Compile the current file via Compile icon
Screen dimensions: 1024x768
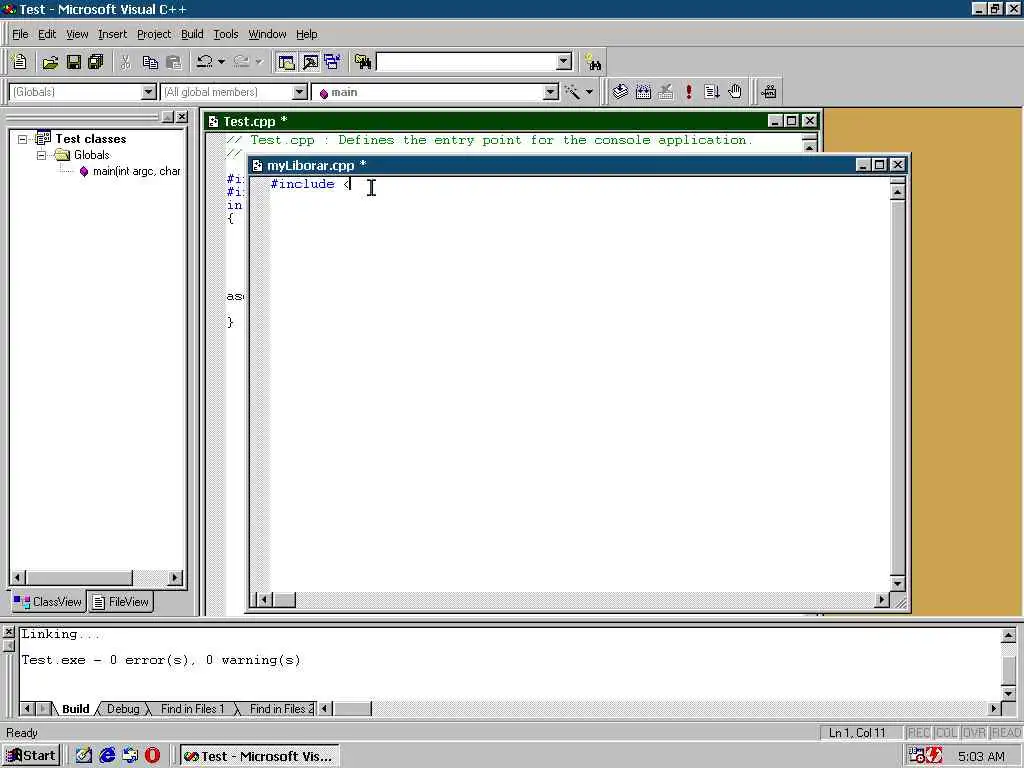[x=620, y=92]
